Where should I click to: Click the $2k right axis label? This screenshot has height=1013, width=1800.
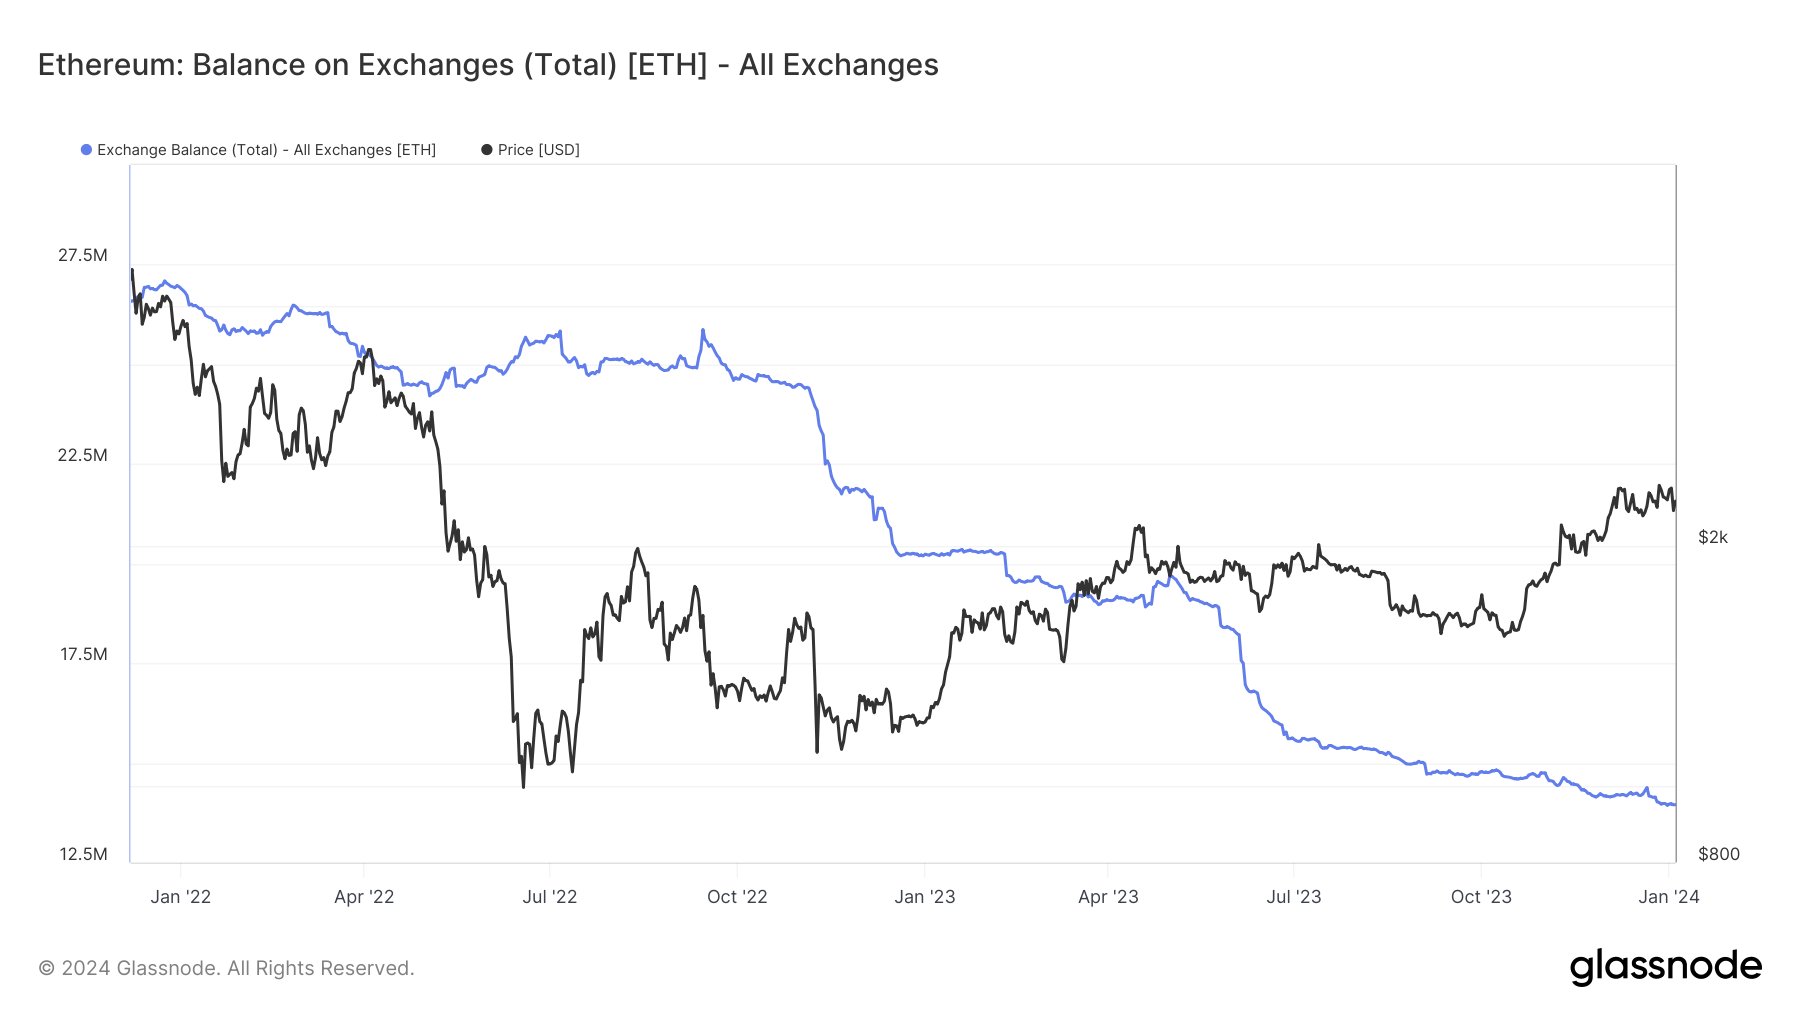(1713, 538)
